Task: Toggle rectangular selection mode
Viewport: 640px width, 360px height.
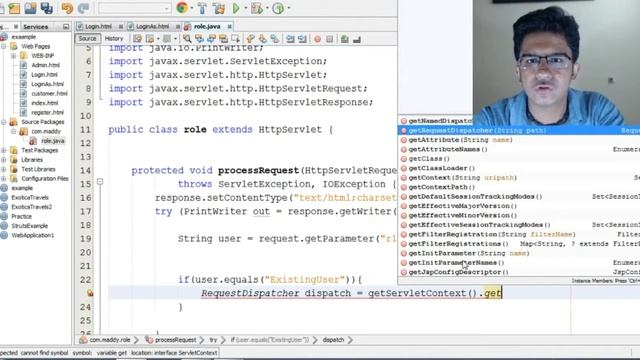Action: coord(236,39)
